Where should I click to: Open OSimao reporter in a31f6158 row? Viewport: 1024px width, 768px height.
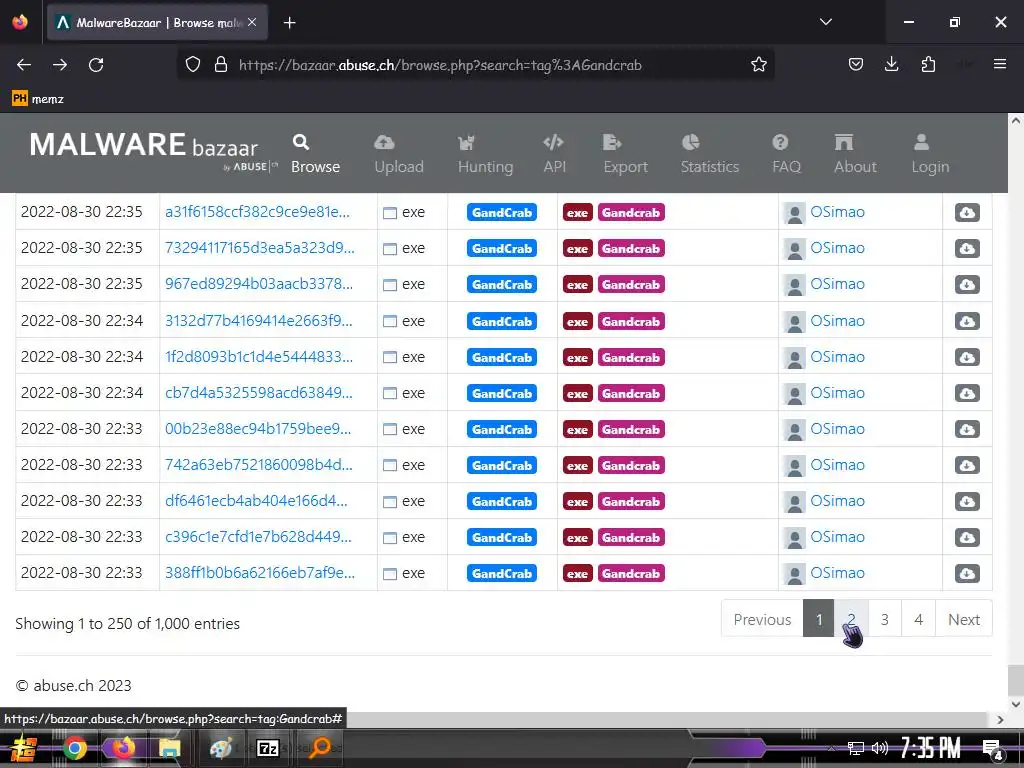tap(837, 212)
